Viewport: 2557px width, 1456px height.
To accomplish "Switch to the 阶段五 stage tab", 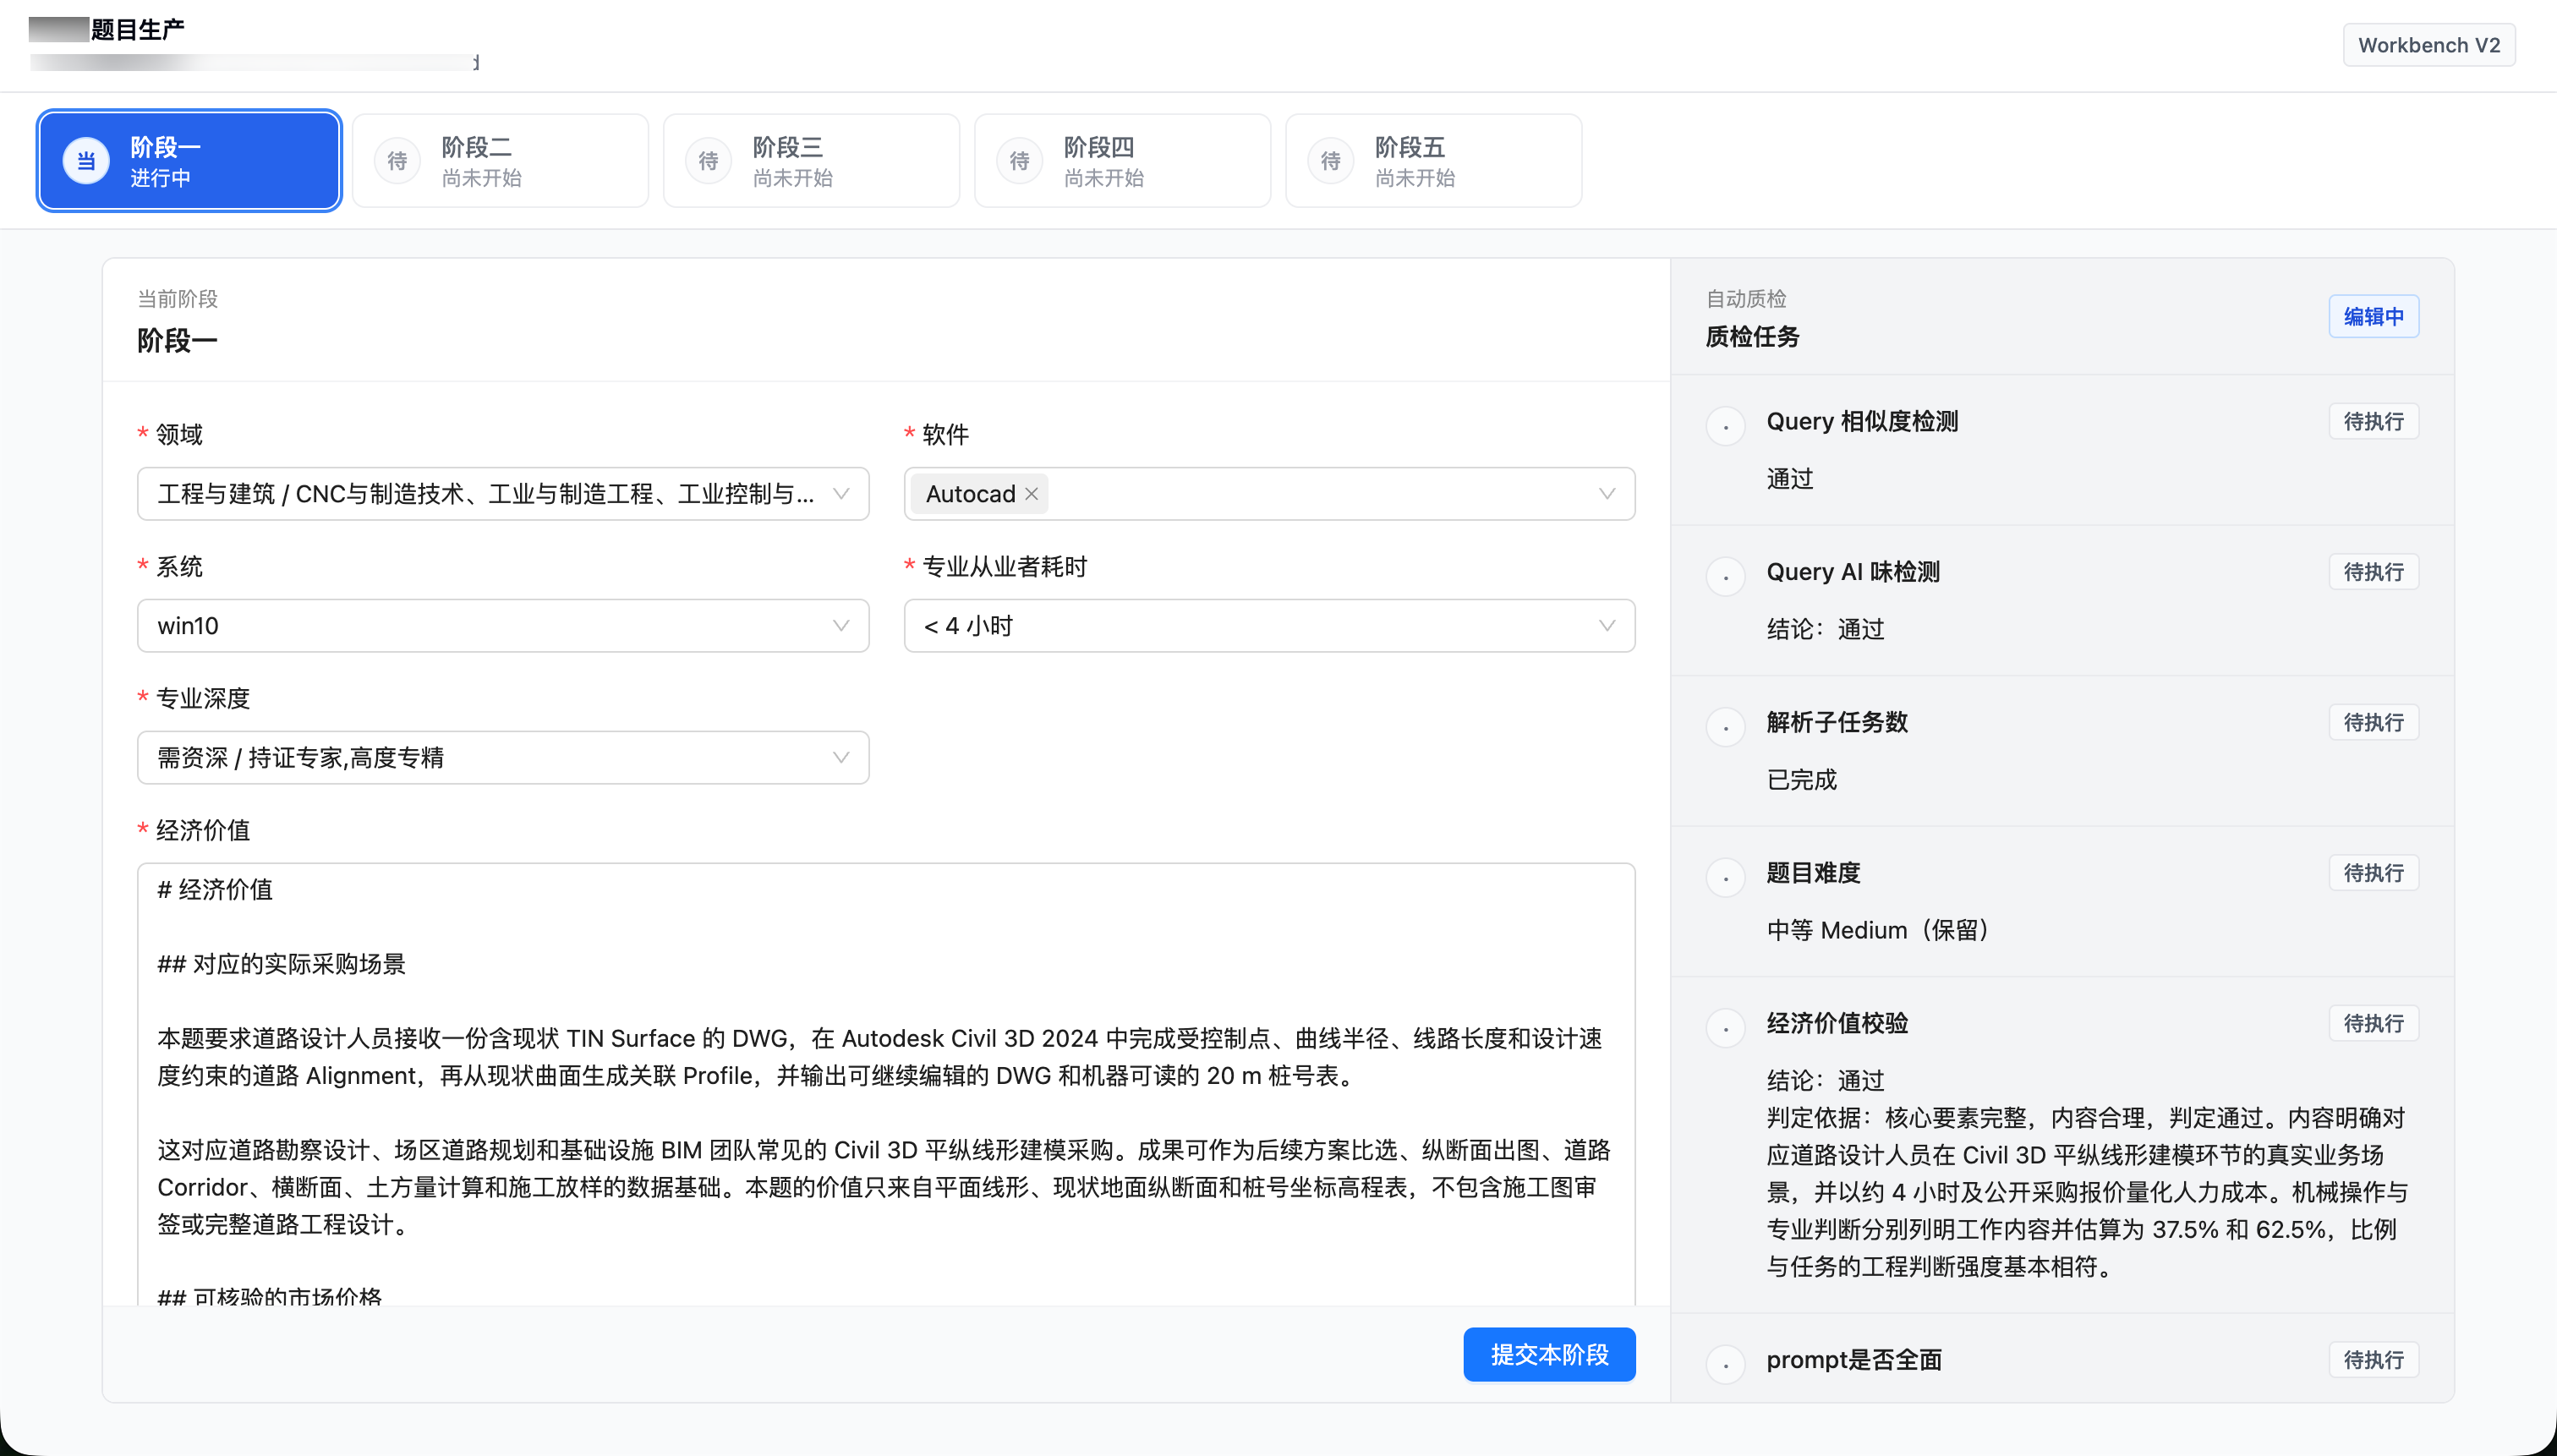I will (1433, 161).
